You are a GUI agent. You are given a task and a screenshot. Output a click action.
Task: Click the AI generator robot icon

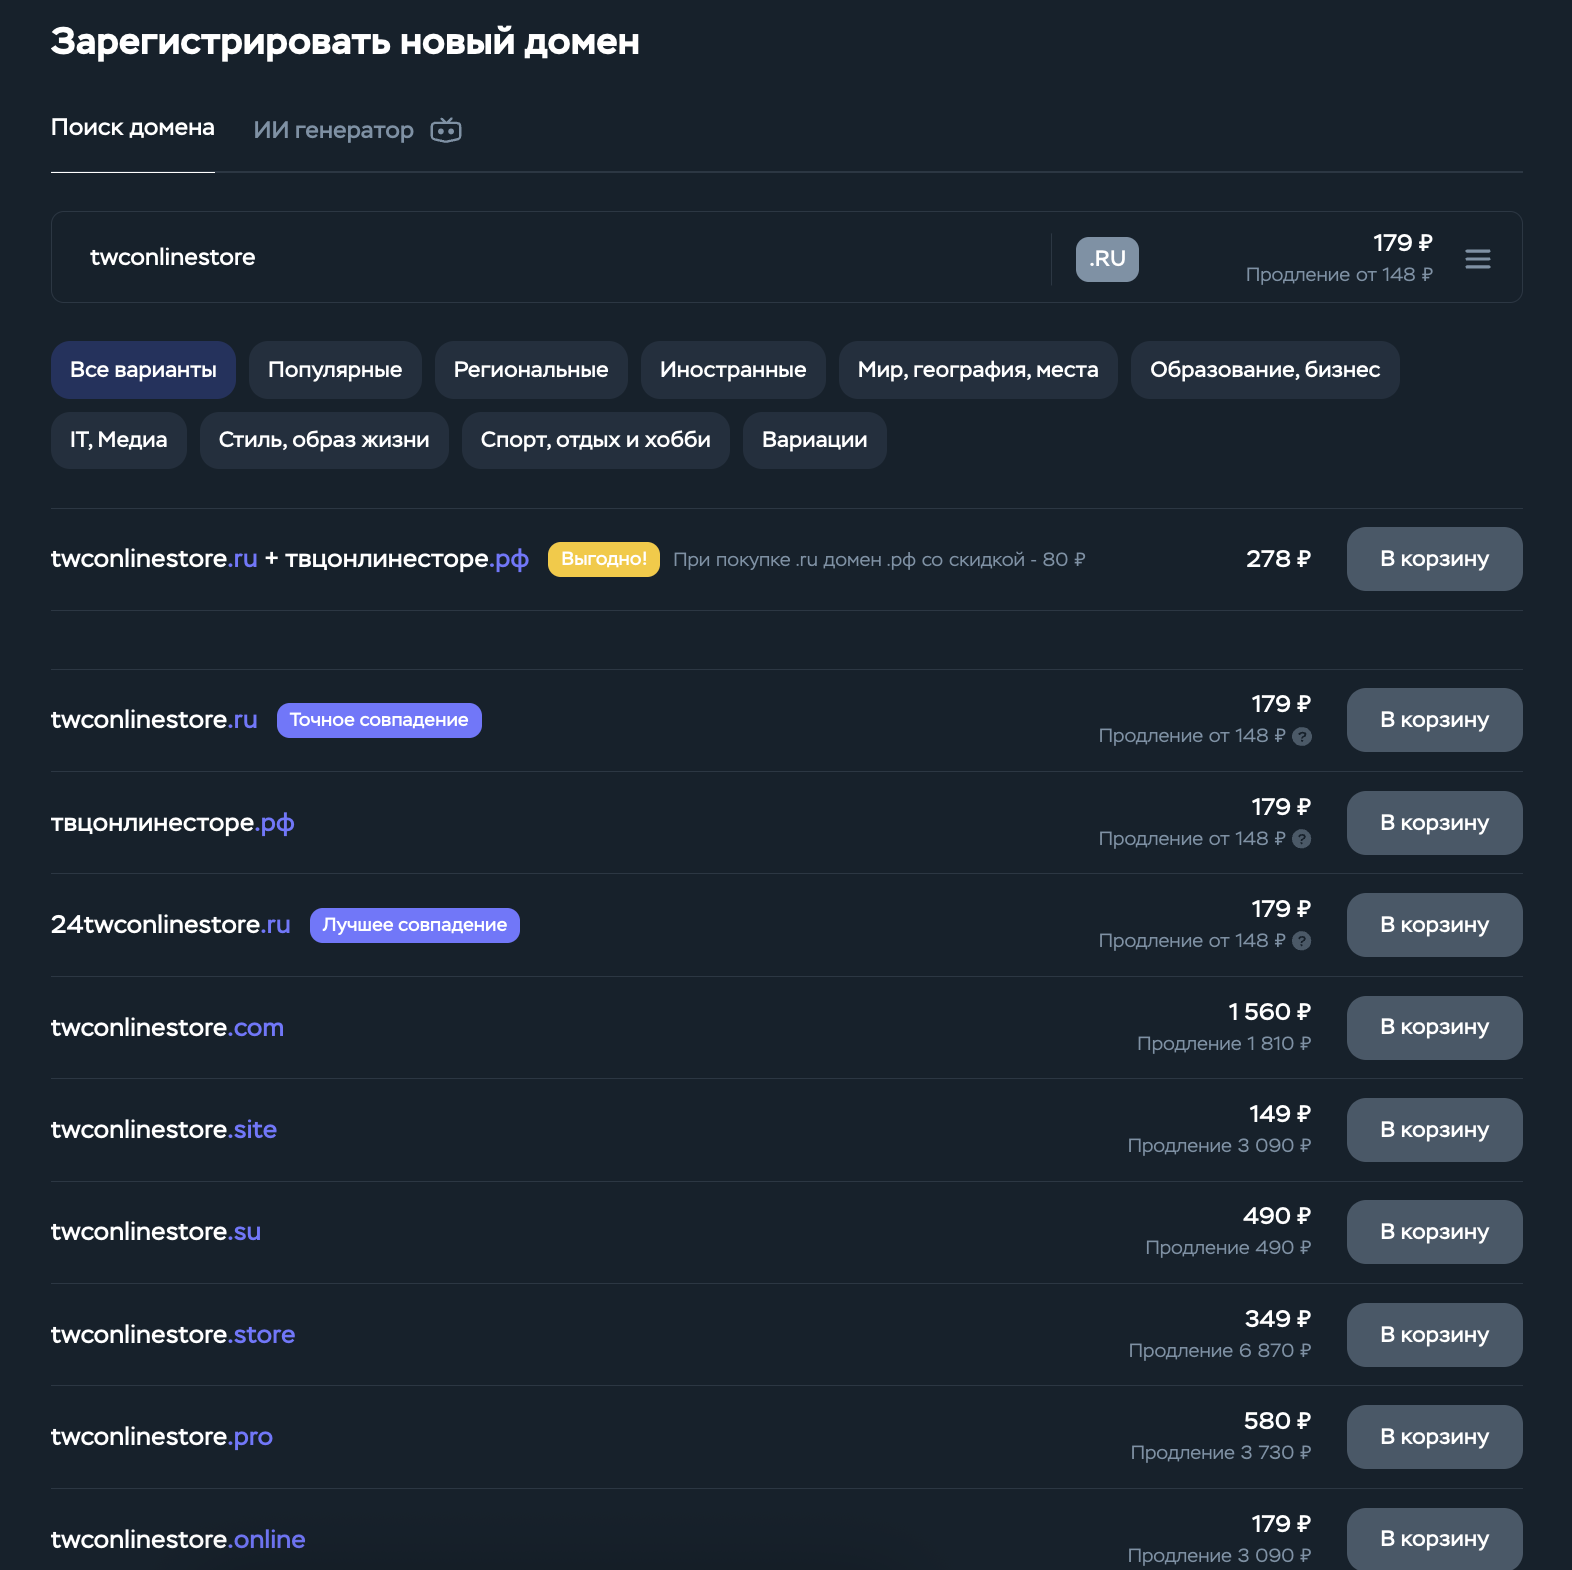click(446, 130)
